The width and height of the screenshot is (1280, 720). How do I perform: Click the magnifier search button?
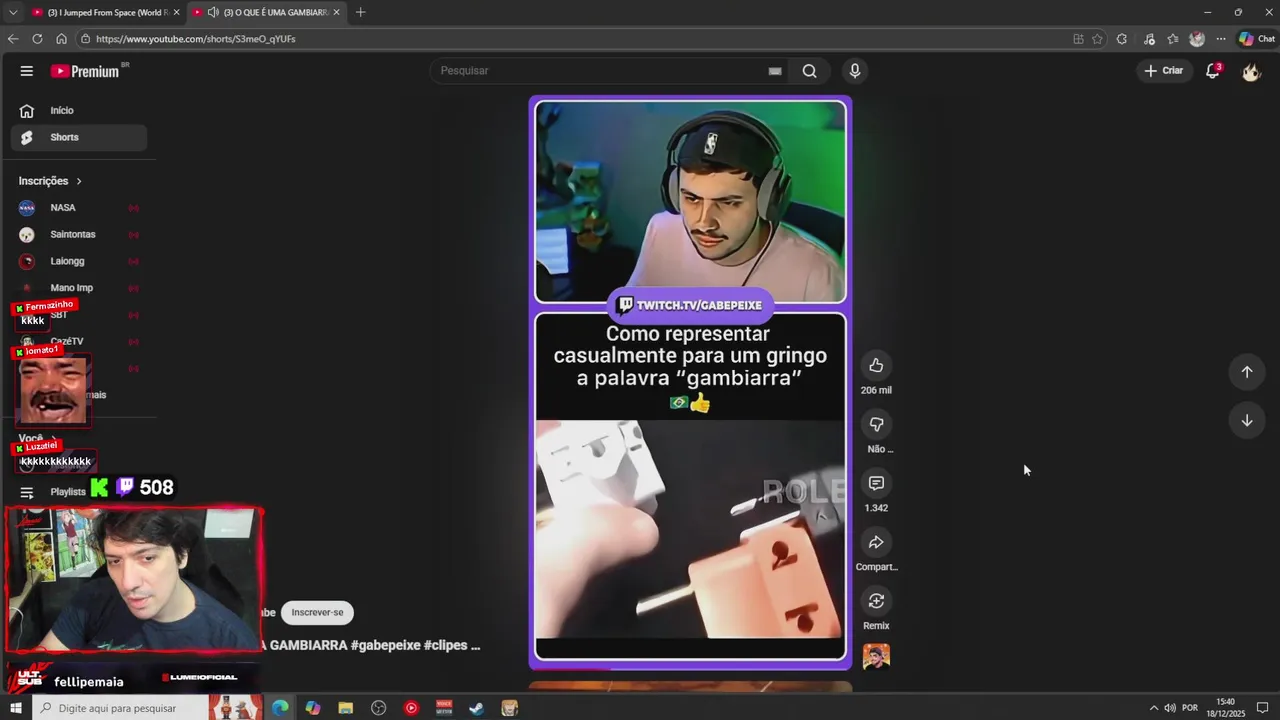tap(810, 71)
